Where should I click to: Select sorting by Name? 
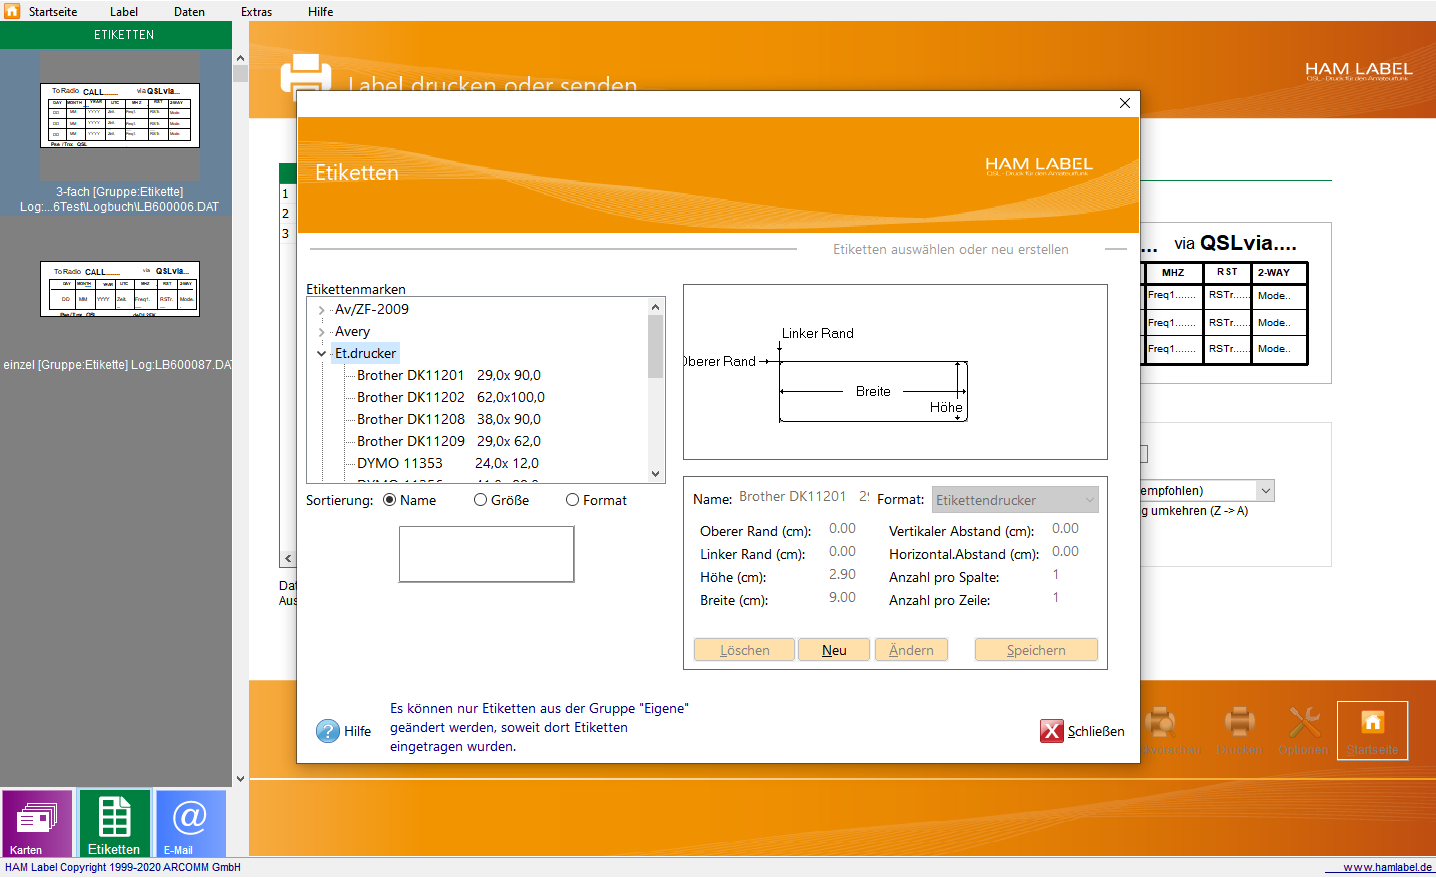click(389, 500)
